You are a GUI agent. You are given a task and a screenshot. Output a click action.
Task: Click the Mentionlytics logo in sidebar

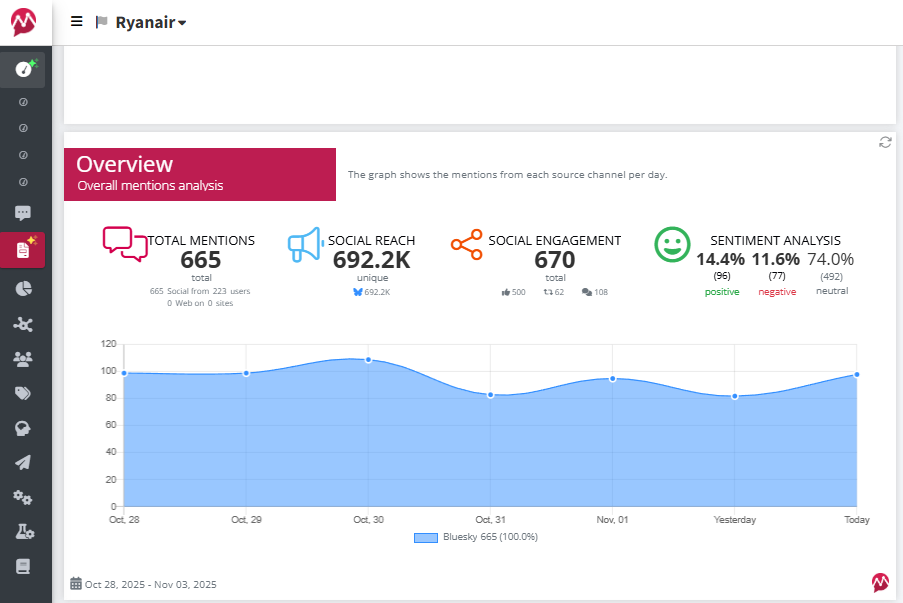click(x=24, y=22)
